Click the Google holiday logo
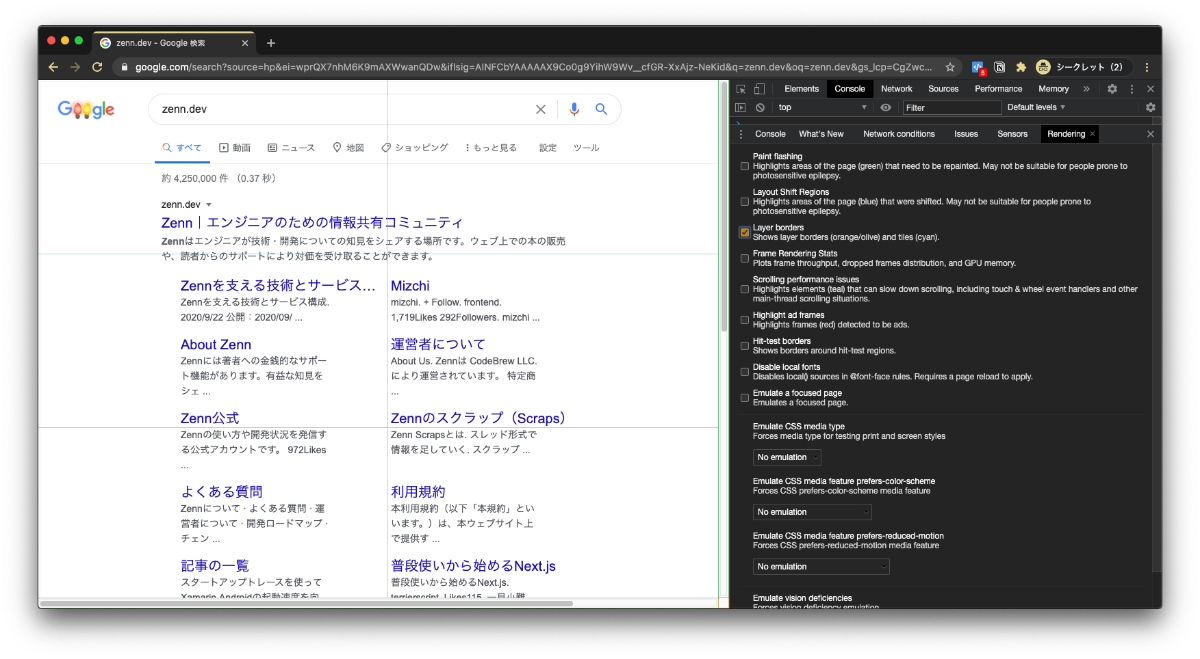This screenshot has height=659, width=1200. pyautogui.click(x=86, y=110)
